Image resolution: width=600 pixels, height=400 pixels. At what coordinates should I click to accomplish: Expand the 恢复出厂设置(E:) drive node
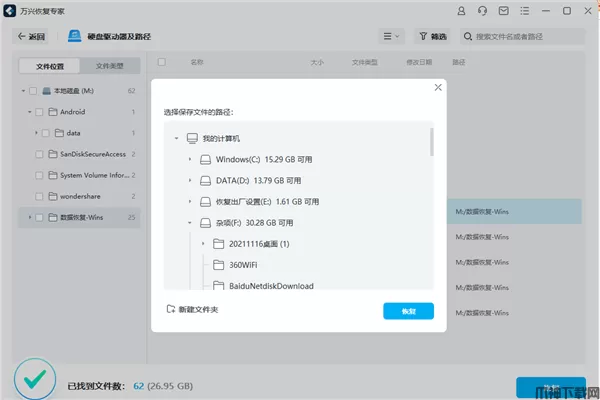(190, 201)
